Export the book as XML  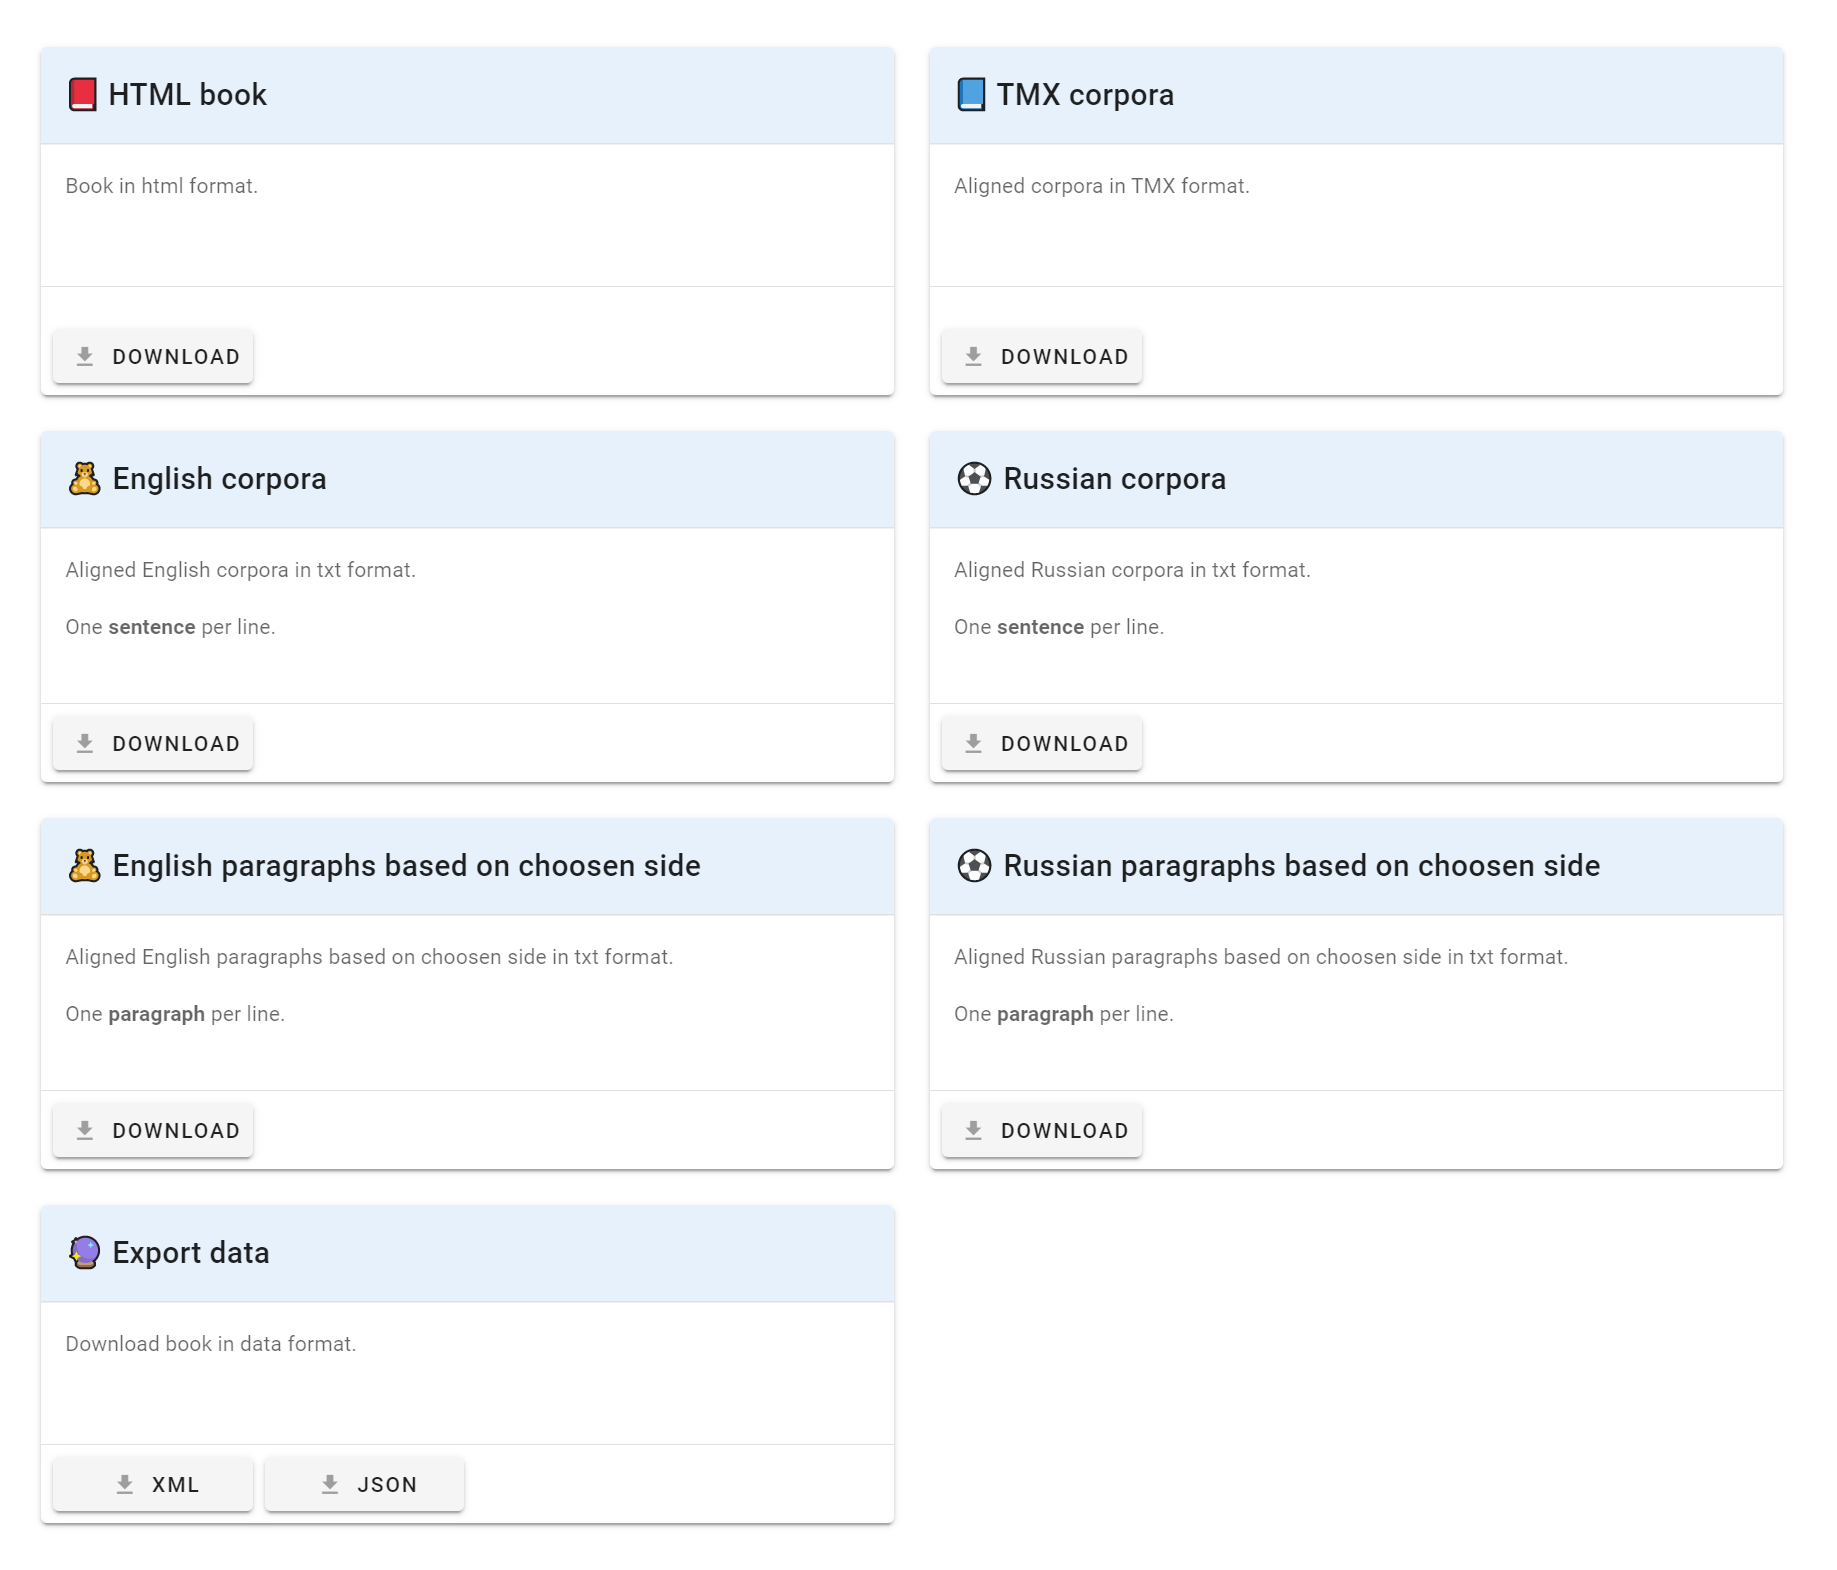point(153,1485)
